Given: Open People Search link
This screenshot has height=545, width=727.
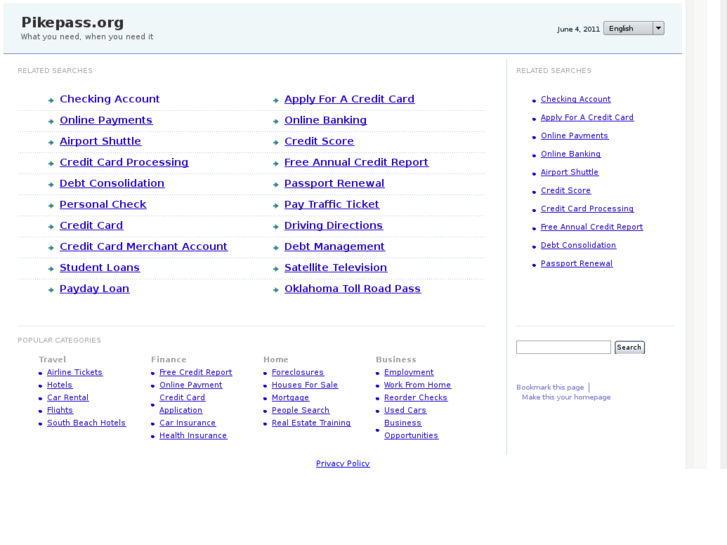Looking at the screenshot, I should point(300,410).
